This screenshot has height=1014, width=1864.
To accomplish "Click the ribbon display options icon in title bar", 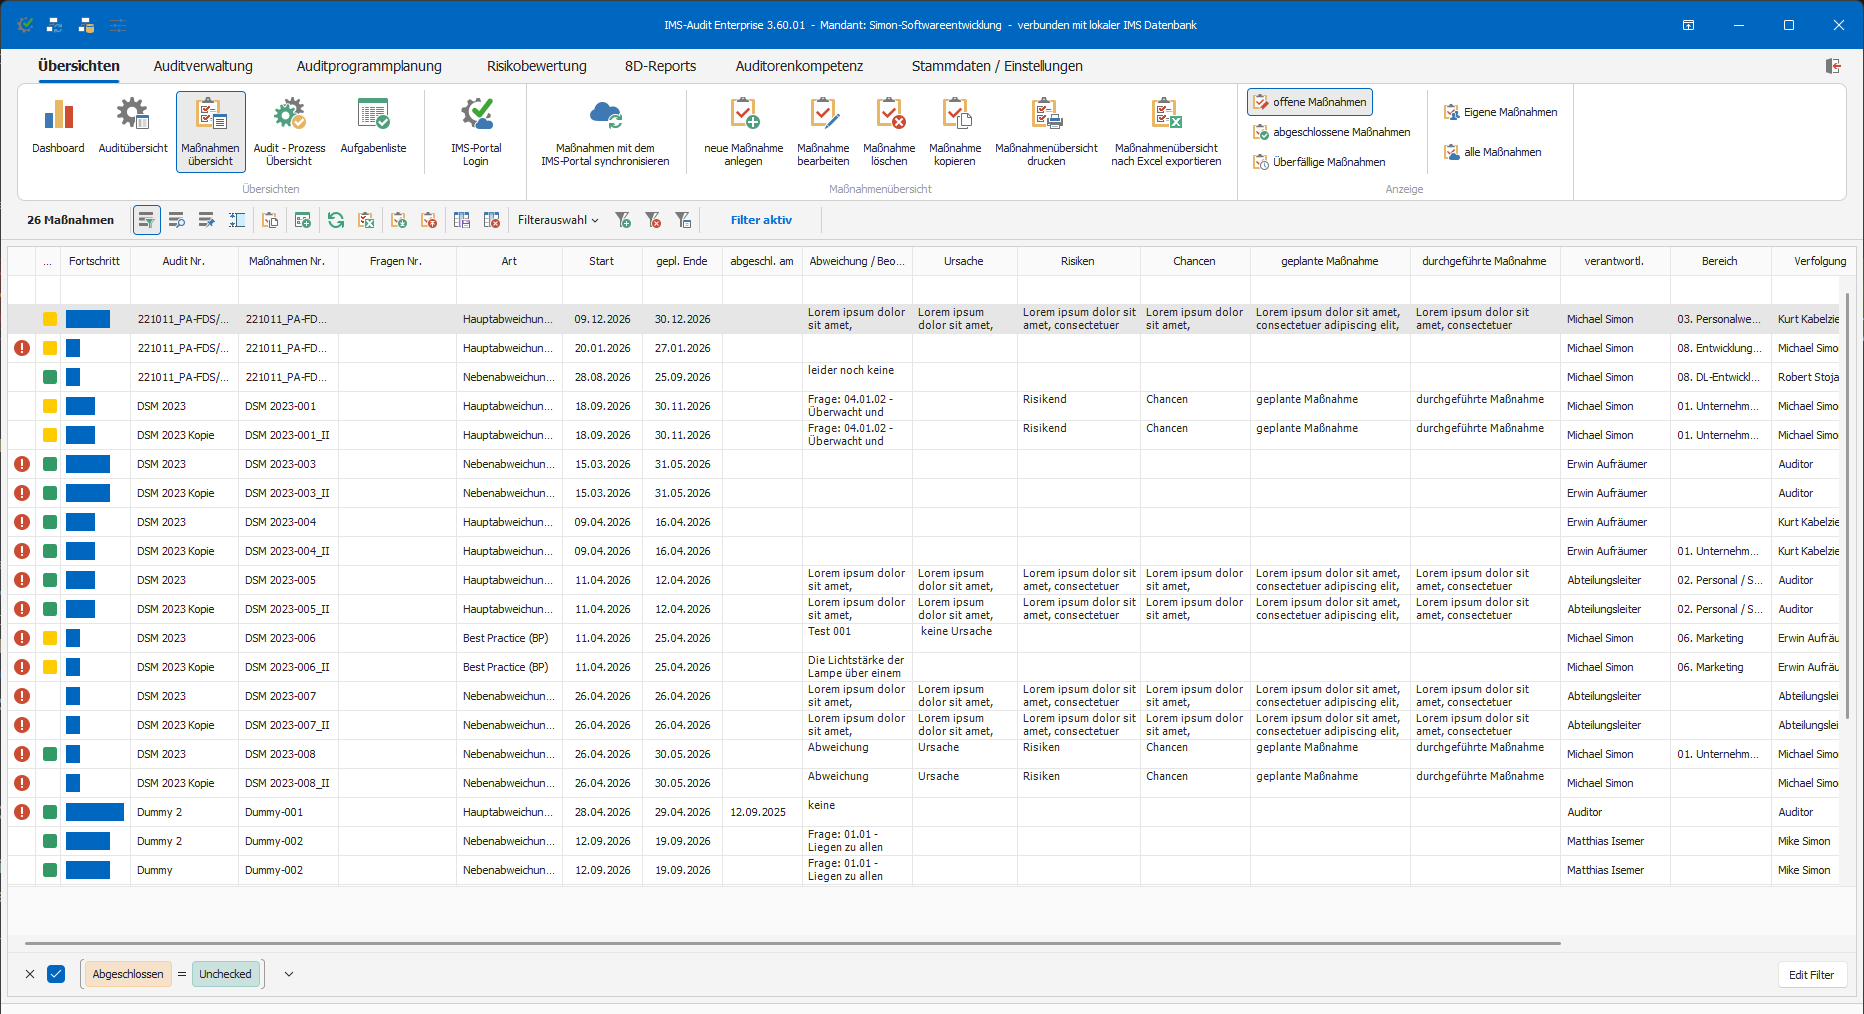I will (x=1688, y=25).
